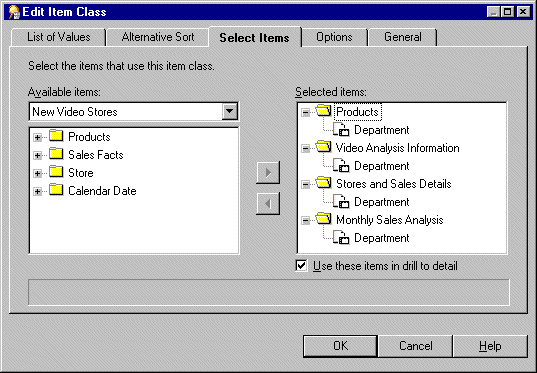The width and height of the screenshot is (537, 373).
Task: Select Store label in Available items
Action: click(81, 173)
